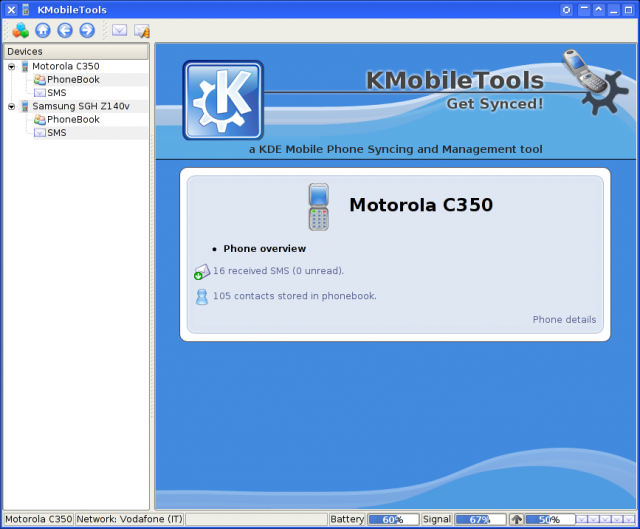
Task: Click the Samsung SGH Z140v phone icon in tree
Action: [25, 107]
